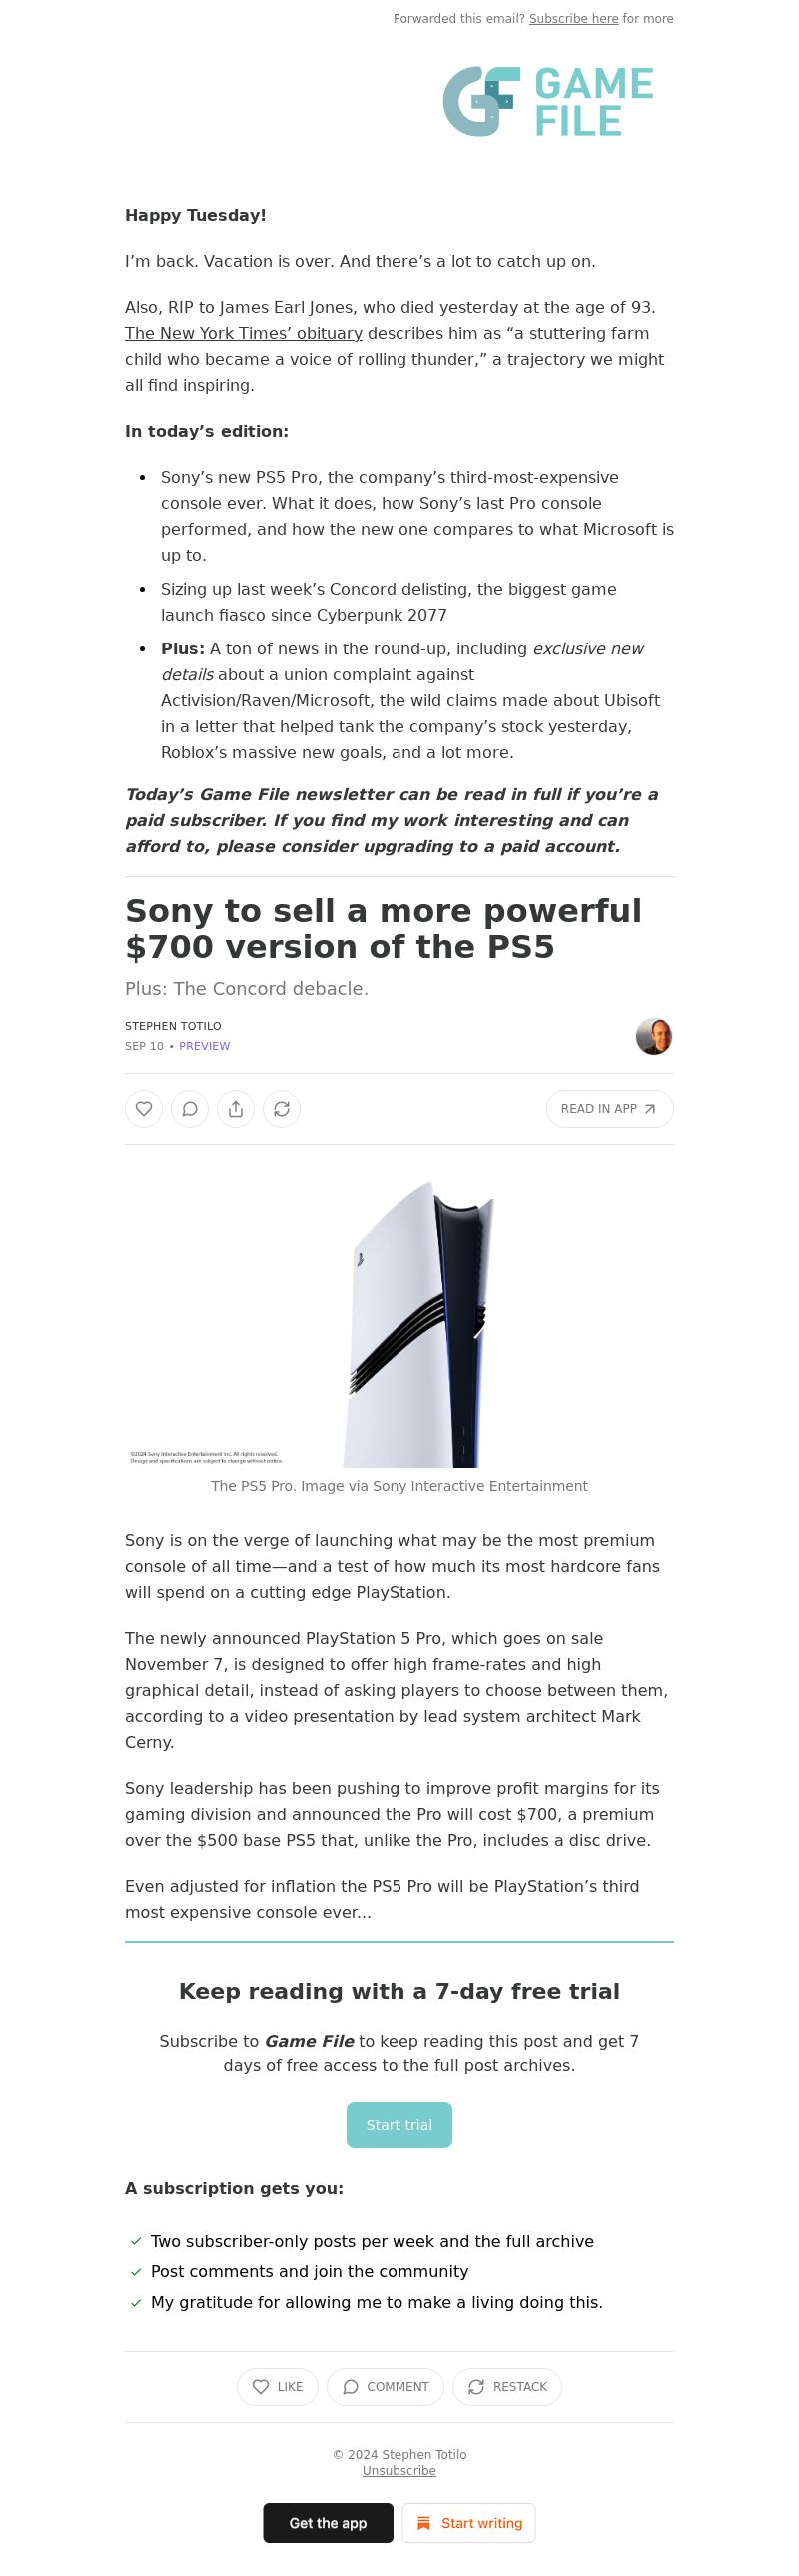Click the PREVIEW label next to Sep 10

click(x=204, y=1046)
